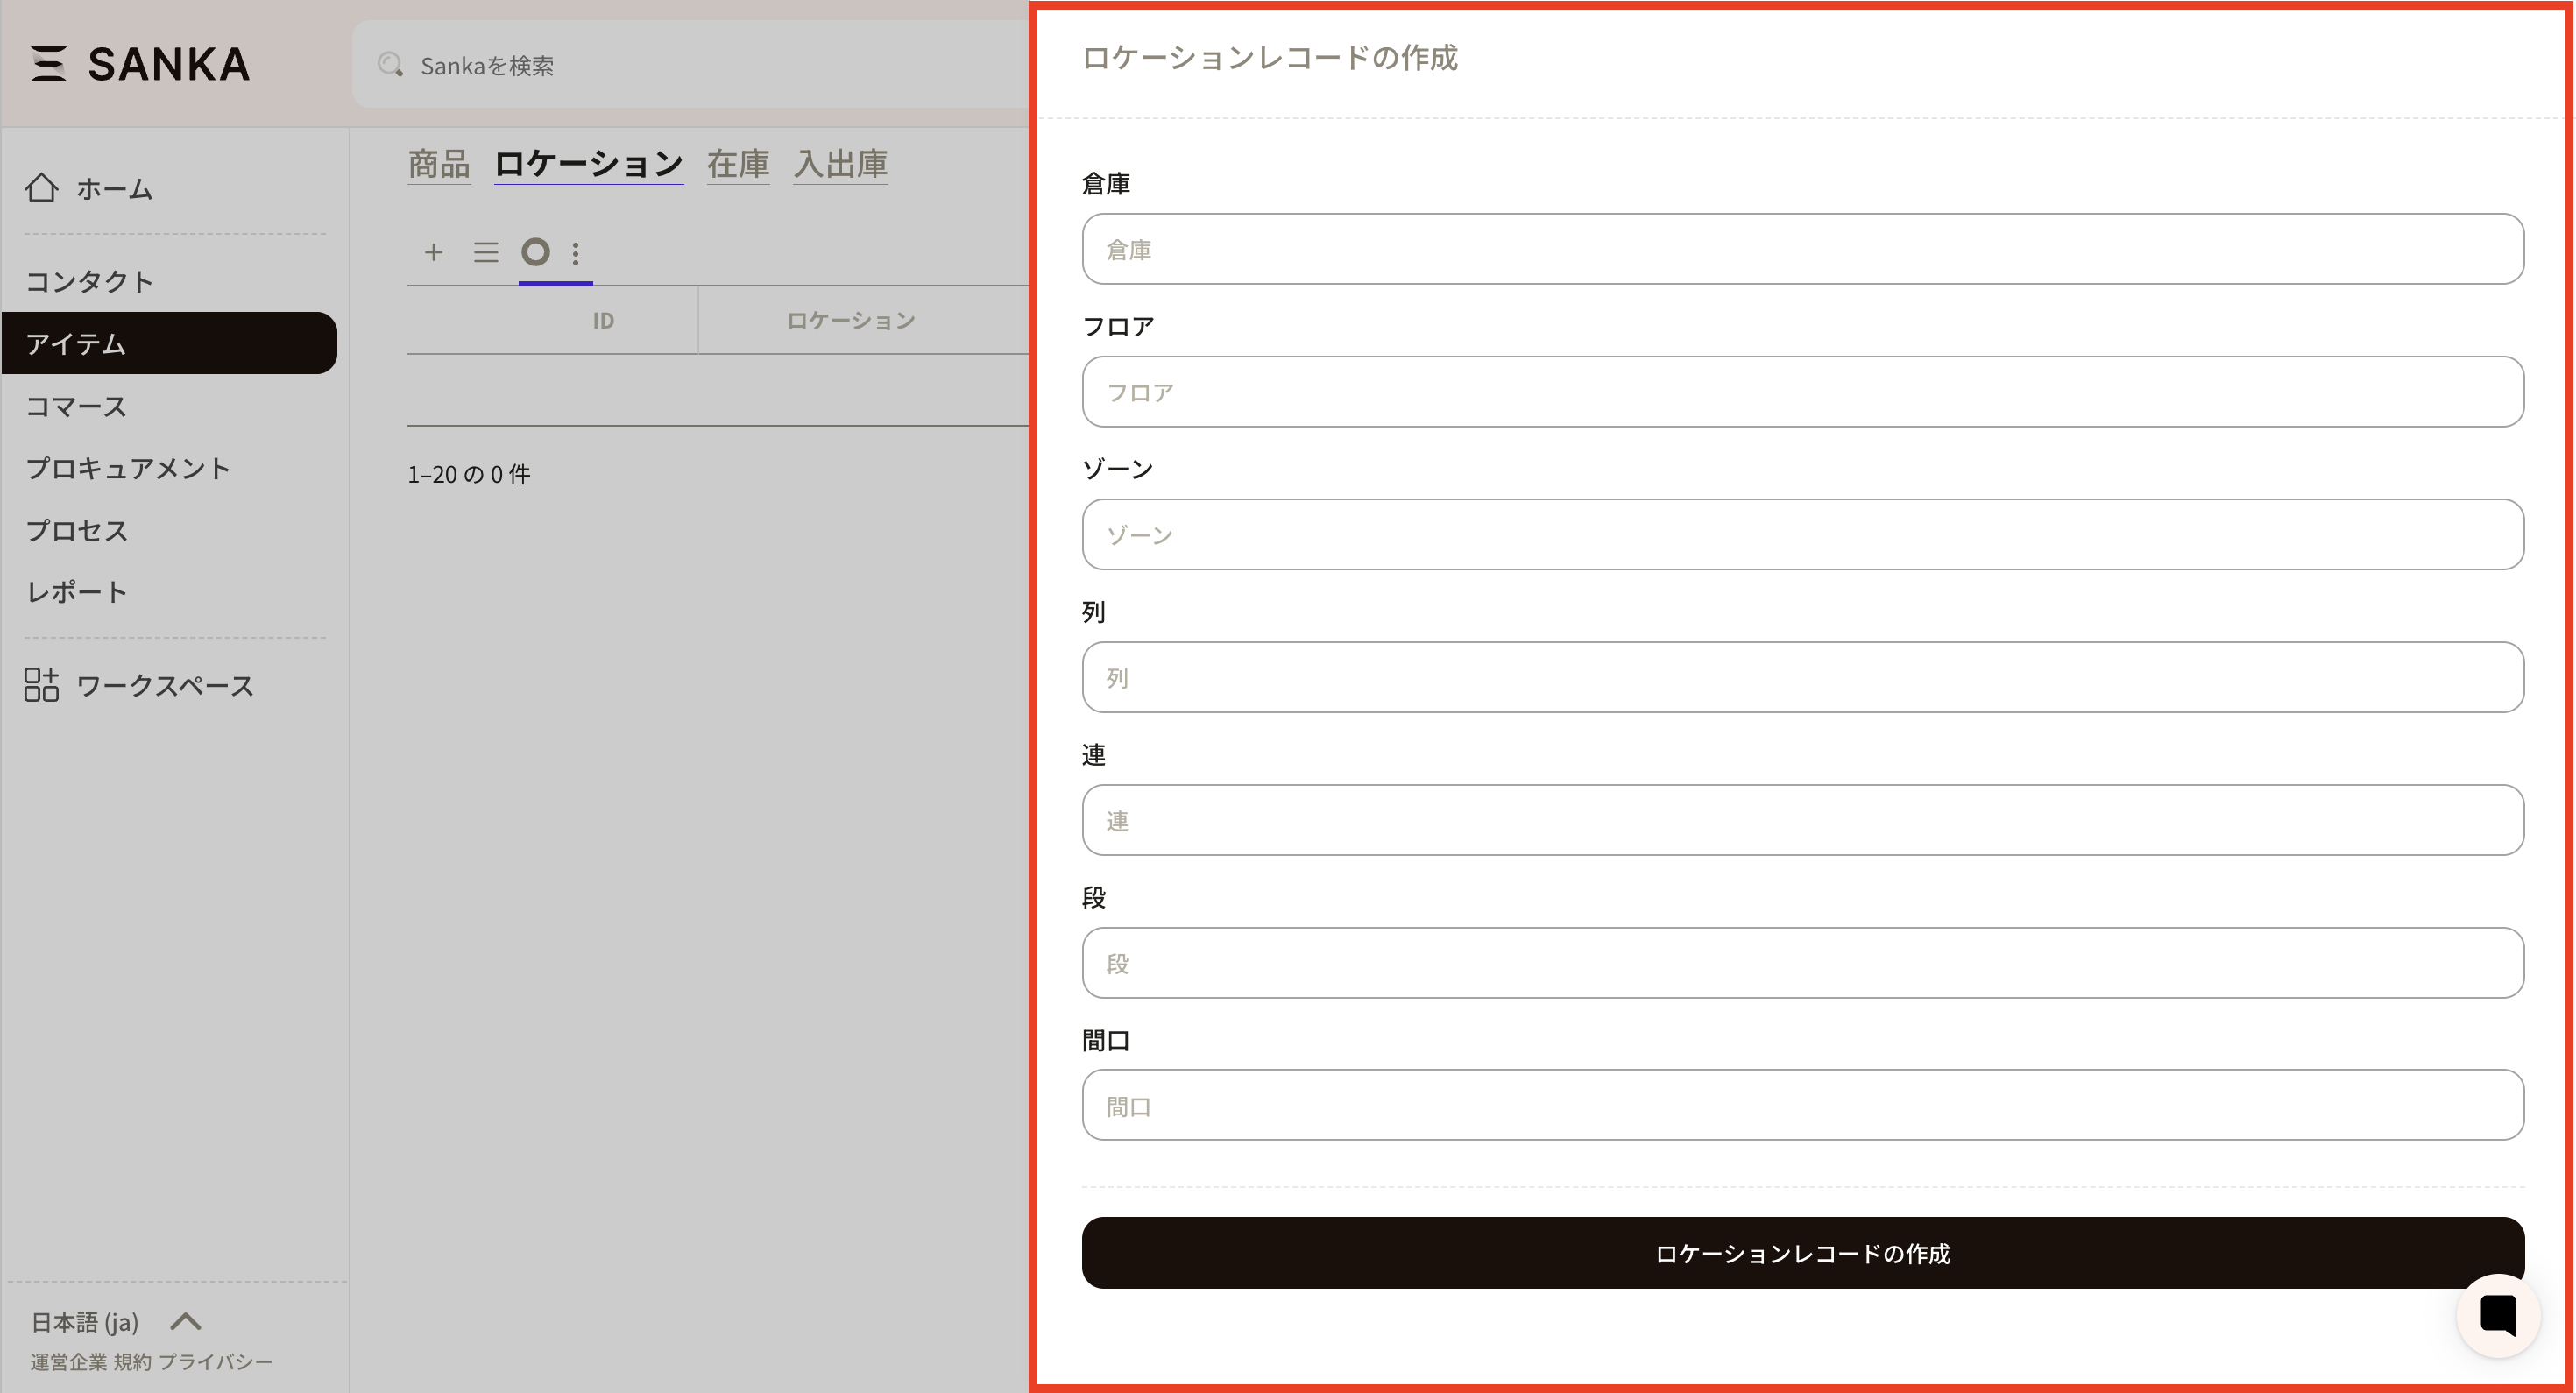Switch to the 在庫 tab
The width and height of the screenshot is (2576, 1393).
738,164
